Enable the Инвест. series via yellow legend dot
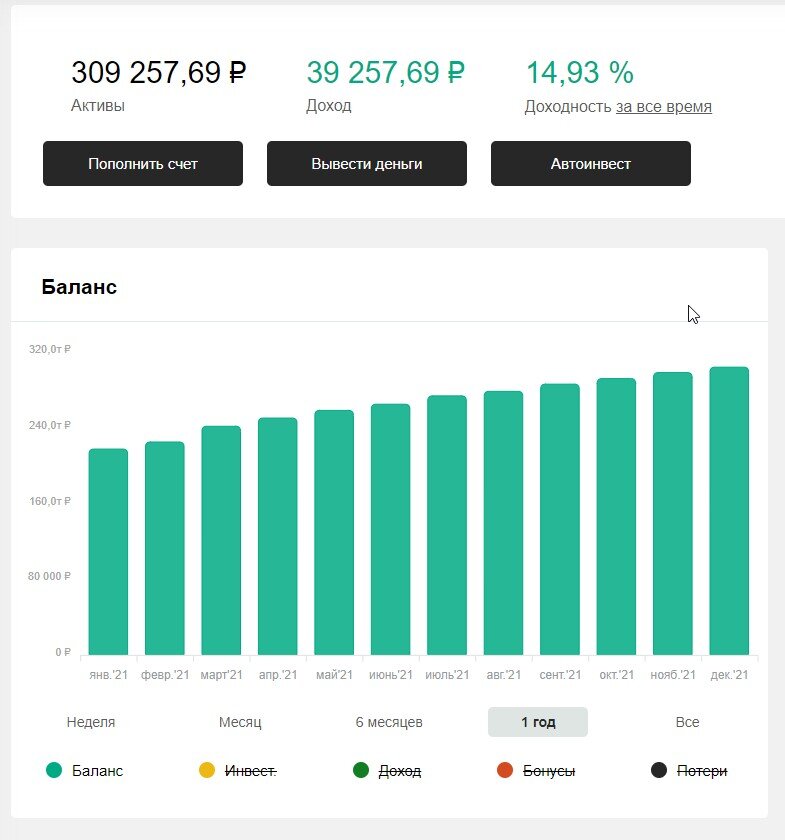The image size is (785, 840). (x=207, y=770)
